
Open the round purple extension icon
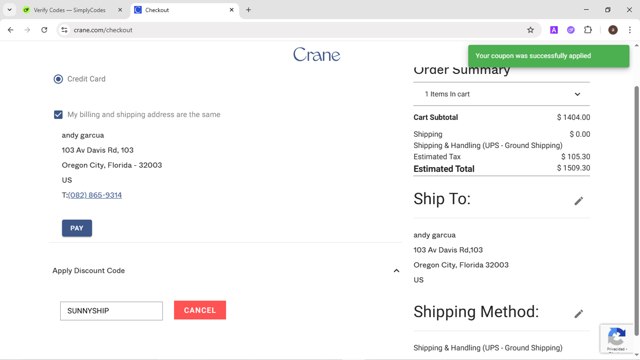(571, 30)
